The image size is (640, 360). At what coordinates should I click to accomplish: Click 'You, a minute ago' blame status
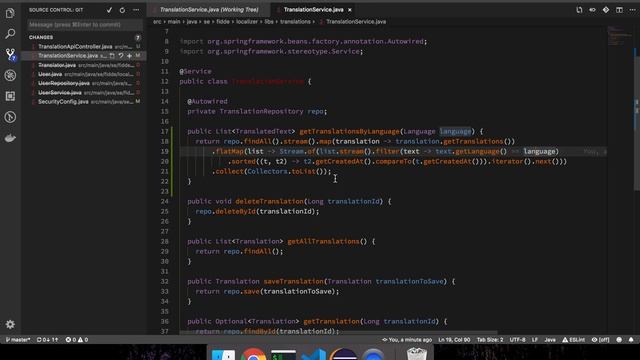407,340
